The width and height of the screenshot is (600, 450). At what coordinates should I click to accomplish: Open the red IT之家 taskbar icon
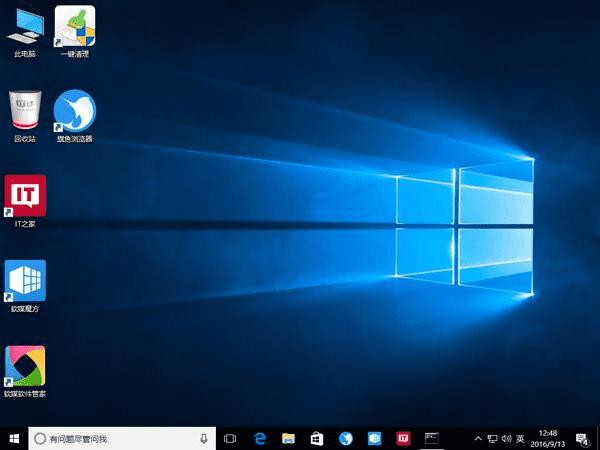click(403, 439)
